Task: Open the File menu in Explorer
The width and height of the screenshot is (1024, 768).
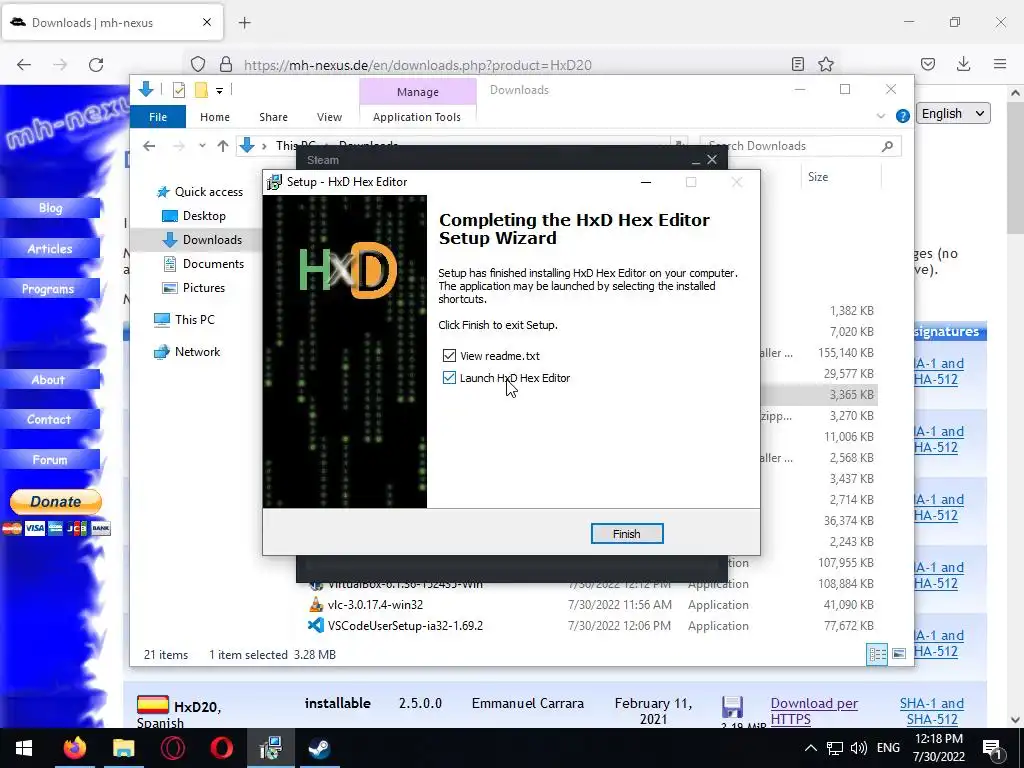Action: [158, 117]
